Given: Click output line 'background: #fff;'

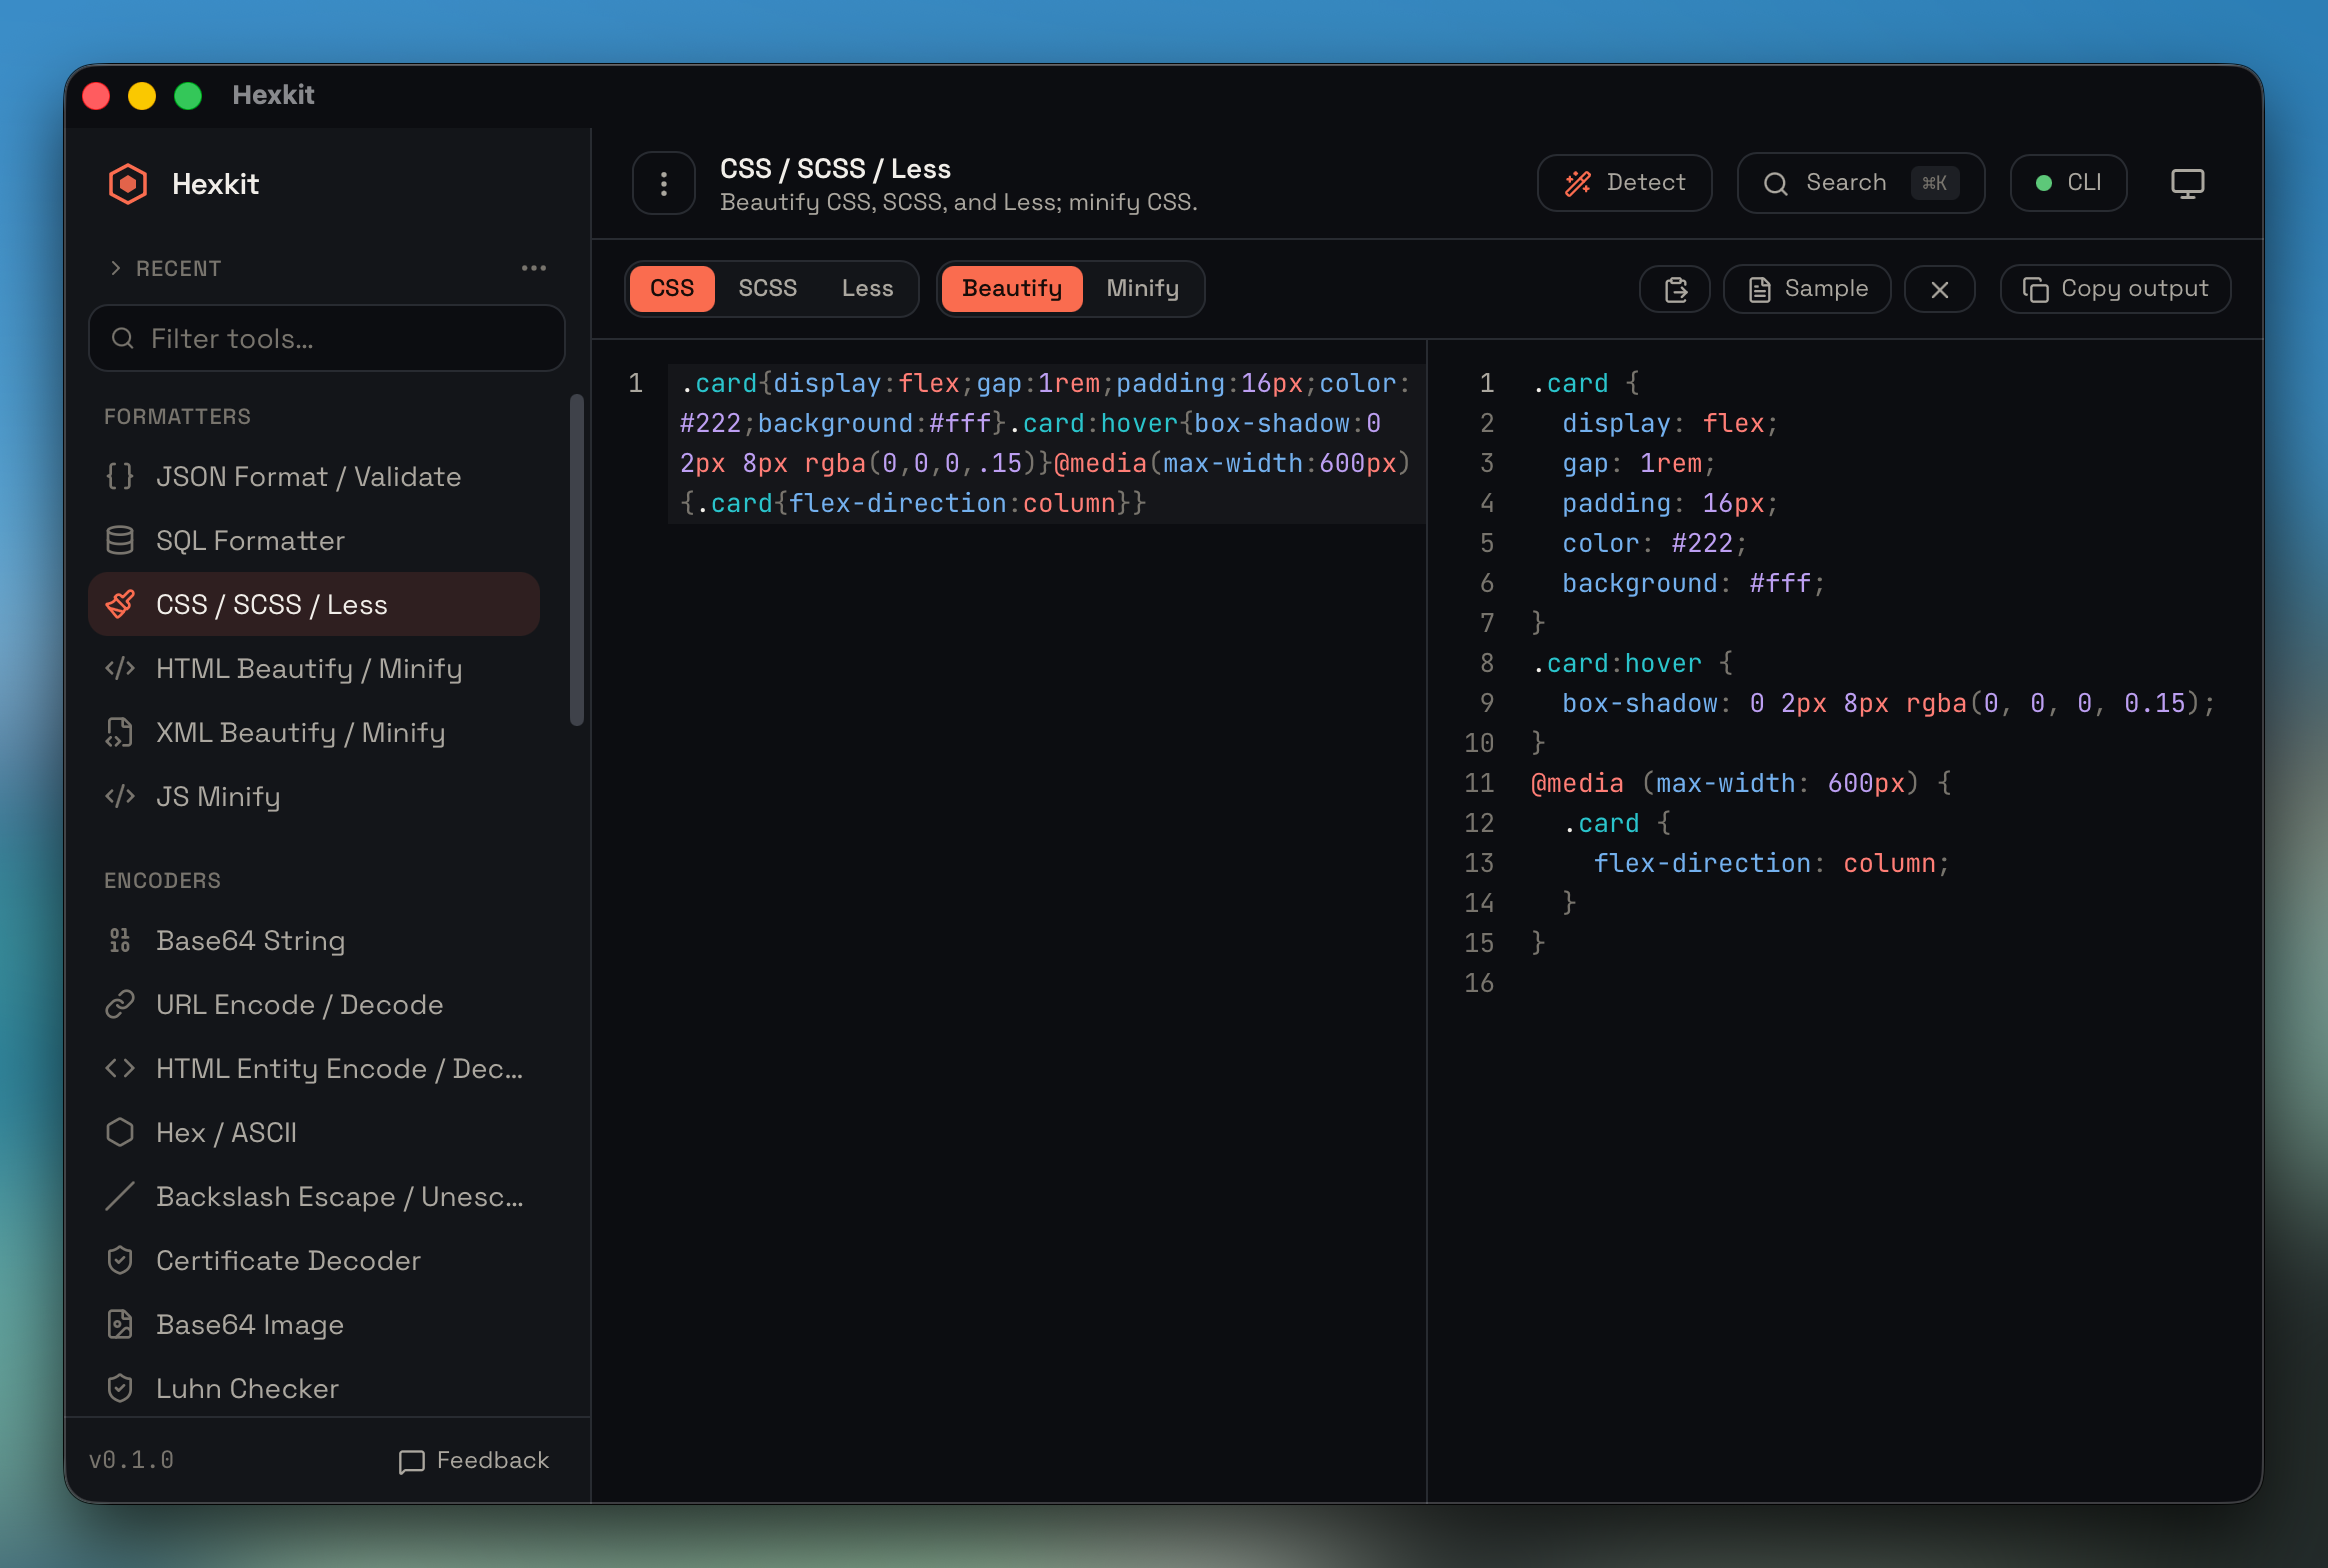Looking at the screenshot, I should [1693, 584].
